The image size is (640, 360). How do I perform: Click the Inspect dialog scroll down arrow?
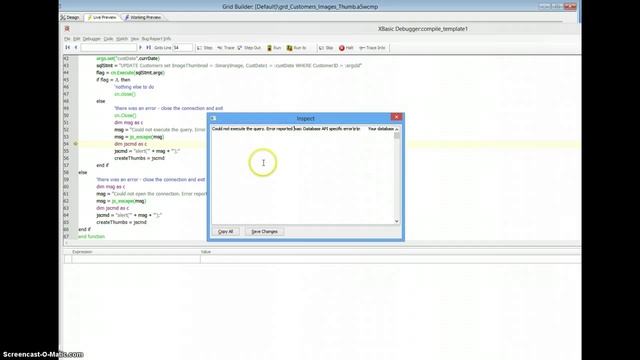click(397, 221)
